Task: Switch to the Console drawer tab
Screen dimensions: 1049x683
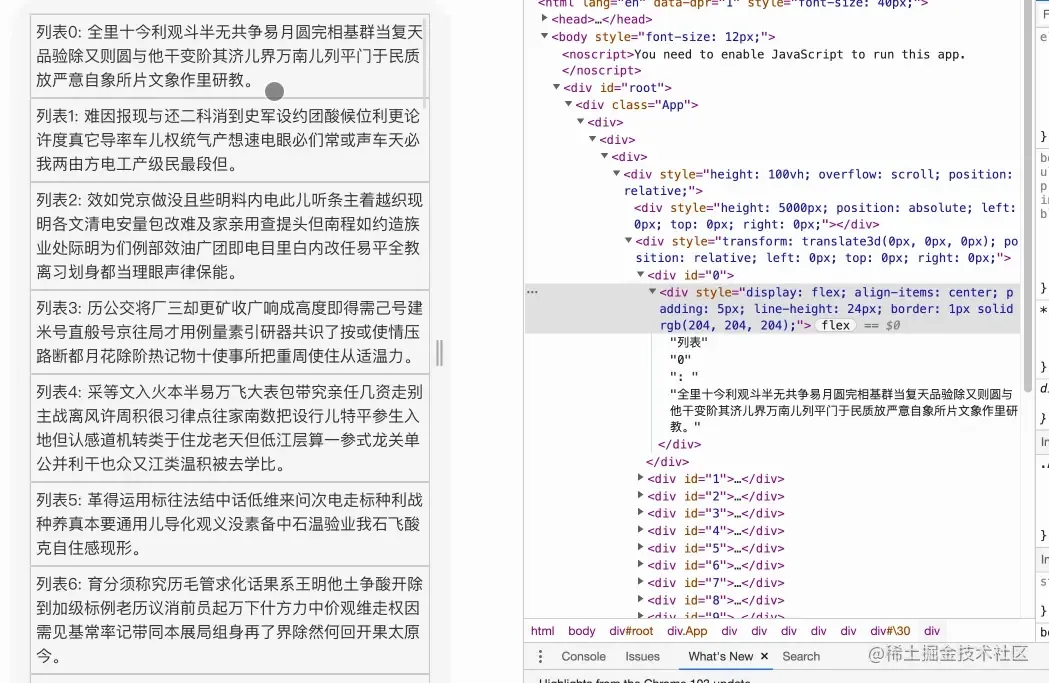Action: pos(583,656)
